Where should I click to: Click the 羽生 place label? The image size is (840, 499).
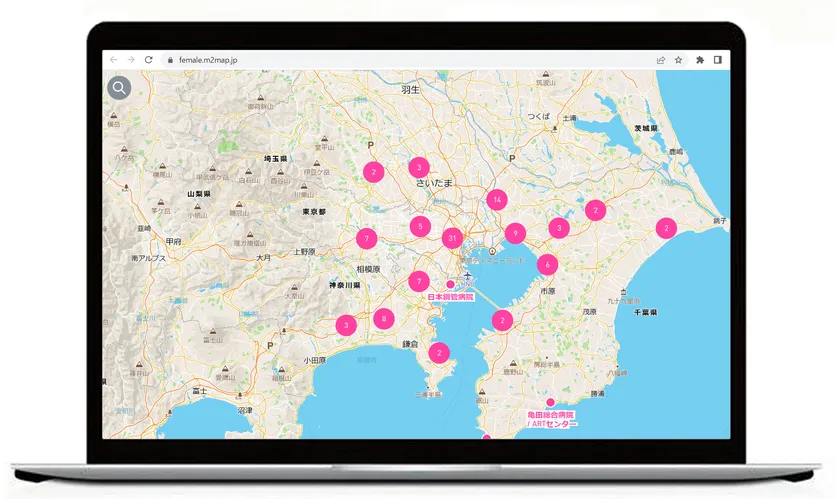pyautogui.click(x=410, y=90)
